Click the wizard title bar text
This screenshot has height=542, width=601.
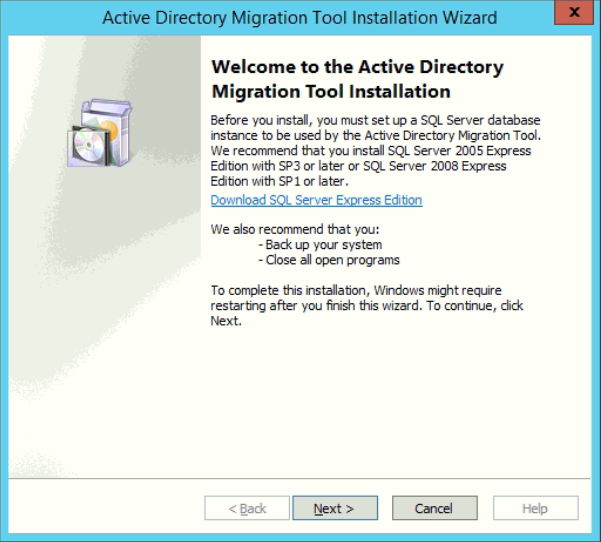click(x=300, y=18)
